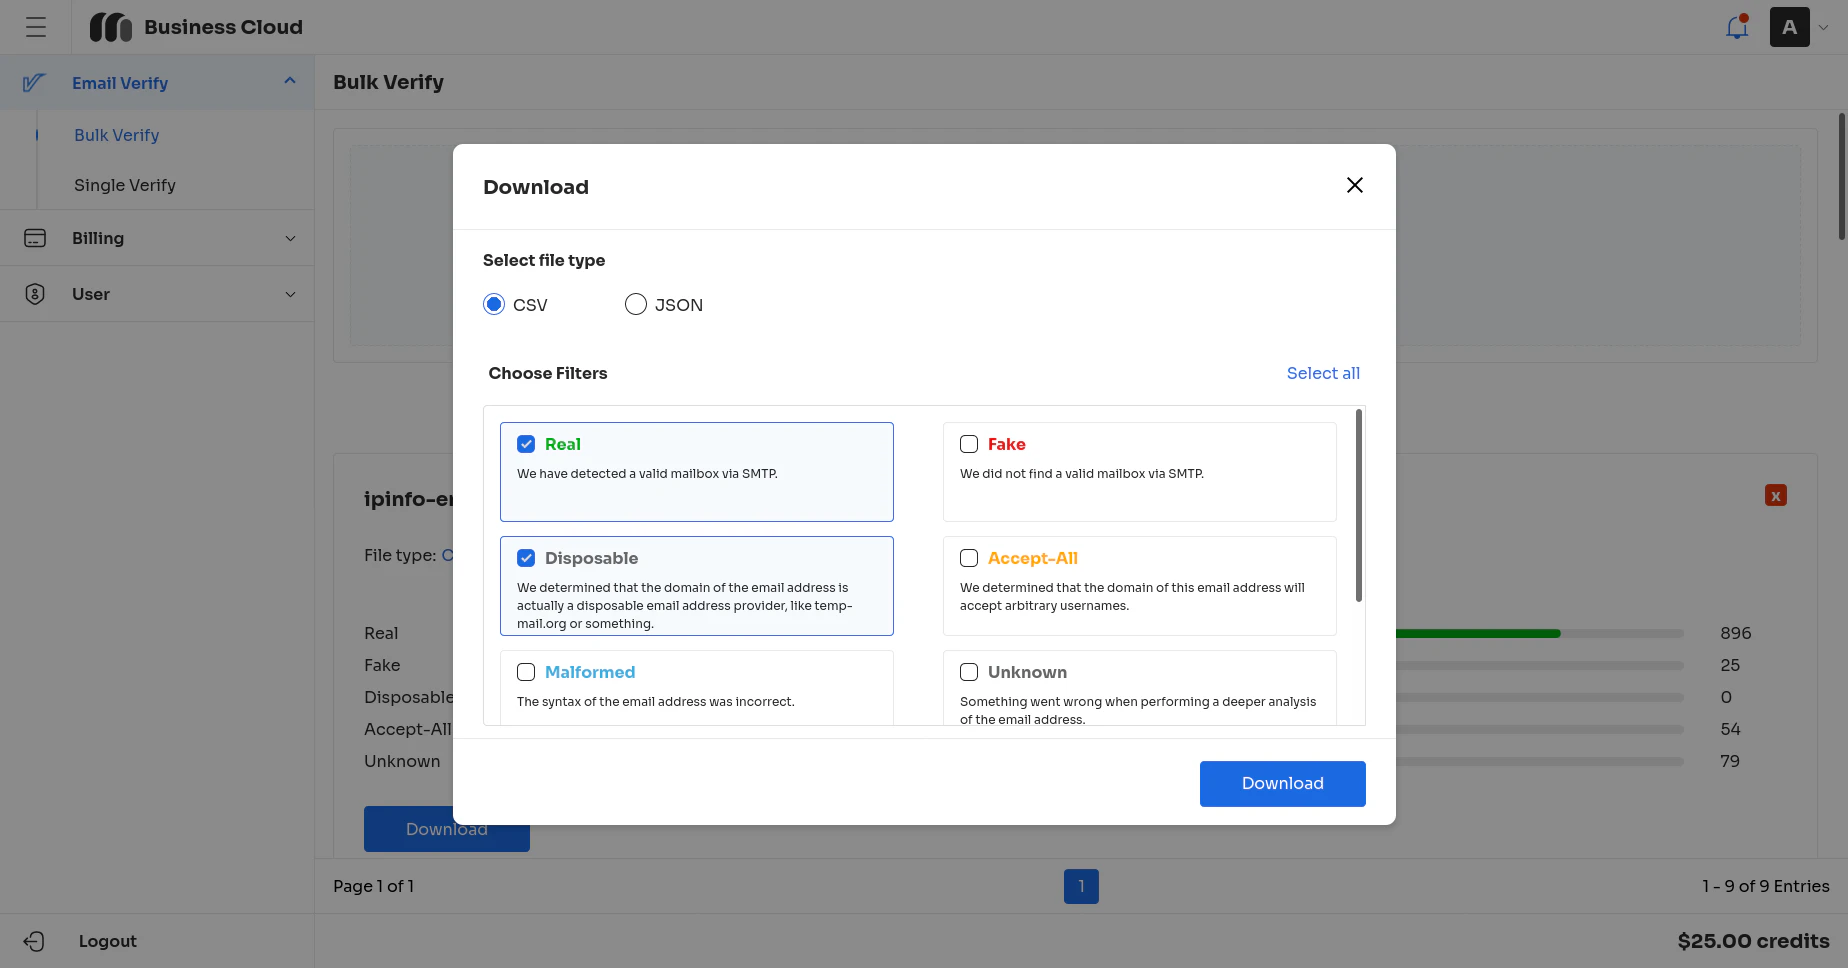The height and width of the screenshot is (968, 1848).
Task: Enable the Fake filter checkbox
Action: (x=968, y=443)
